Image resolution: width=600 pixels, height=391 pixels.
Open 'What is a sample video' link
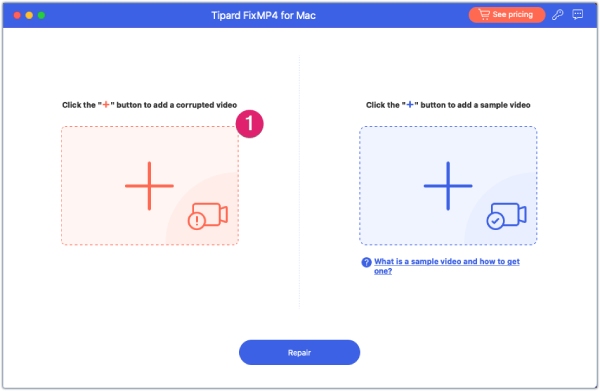coord(447,266)
